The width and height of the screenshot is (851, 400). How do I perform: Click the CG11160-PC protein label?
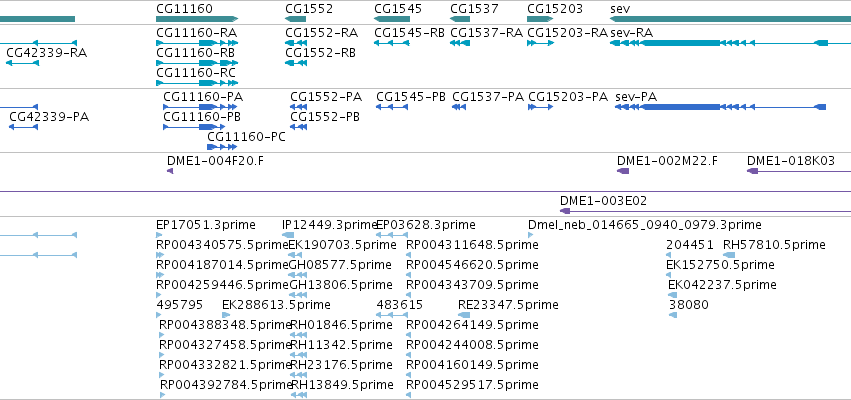246,137
